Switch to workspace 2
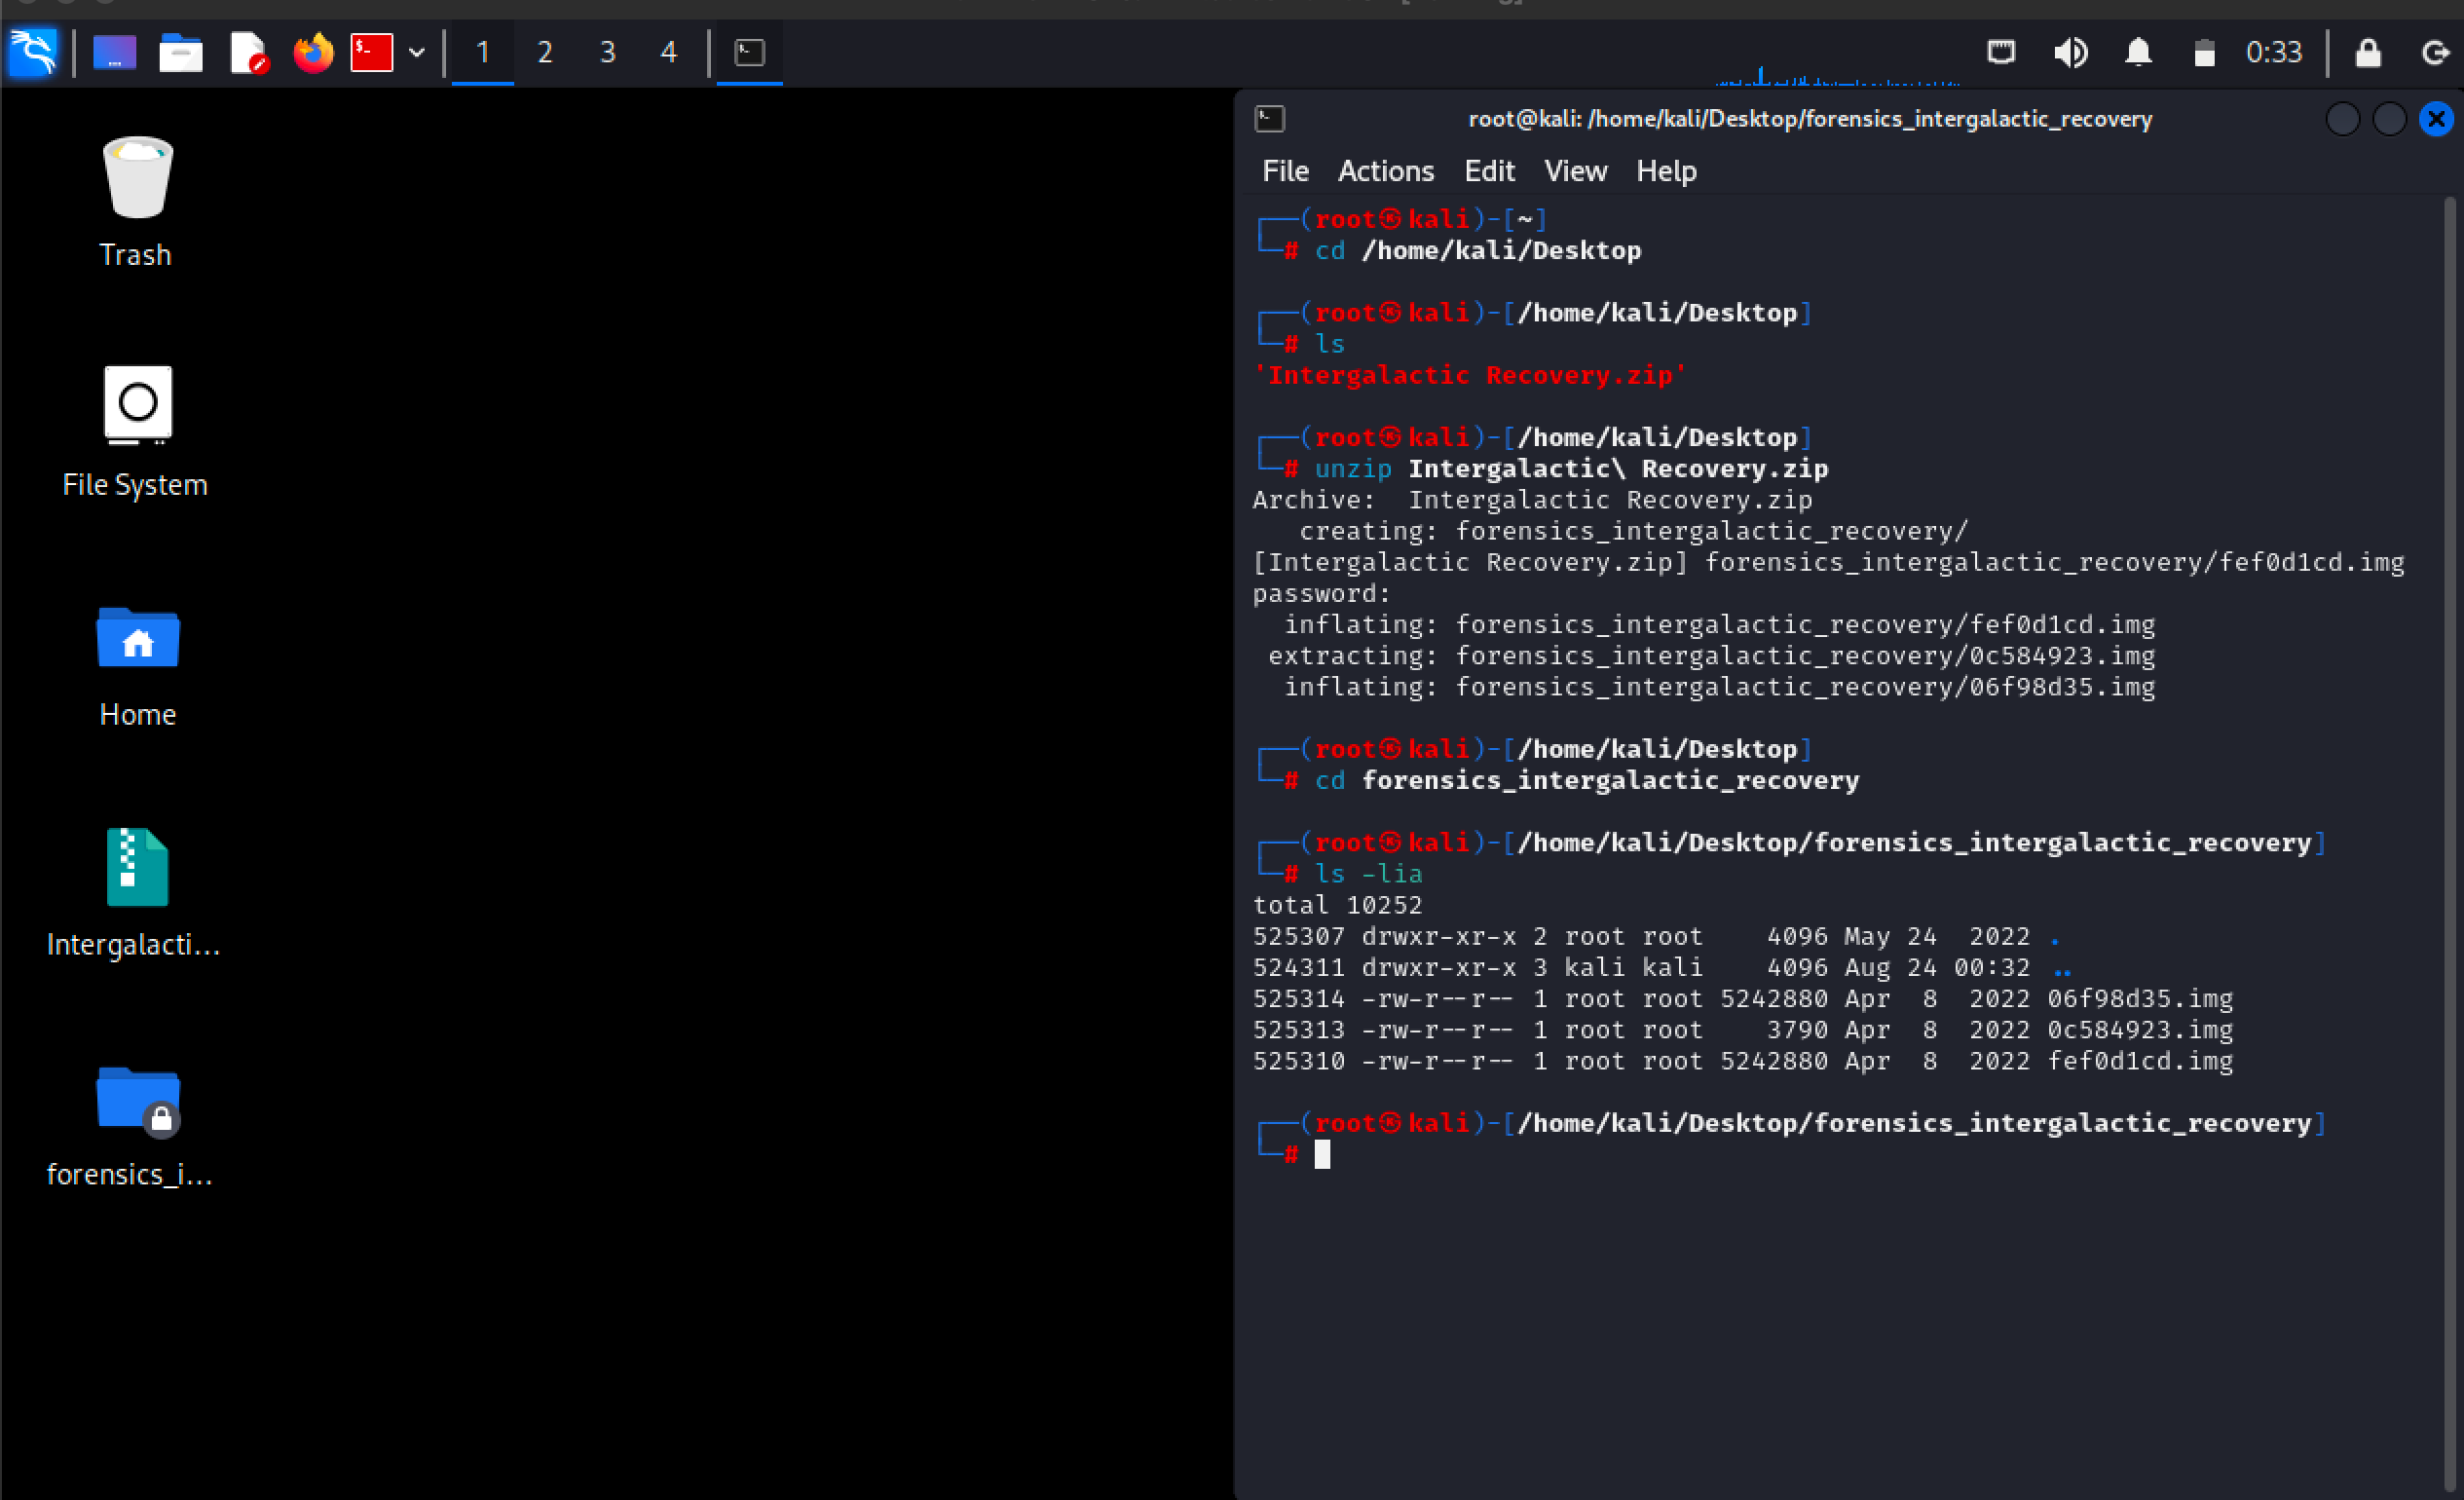This screenshot has height=1500, width=2464. [x=545, y=52]
